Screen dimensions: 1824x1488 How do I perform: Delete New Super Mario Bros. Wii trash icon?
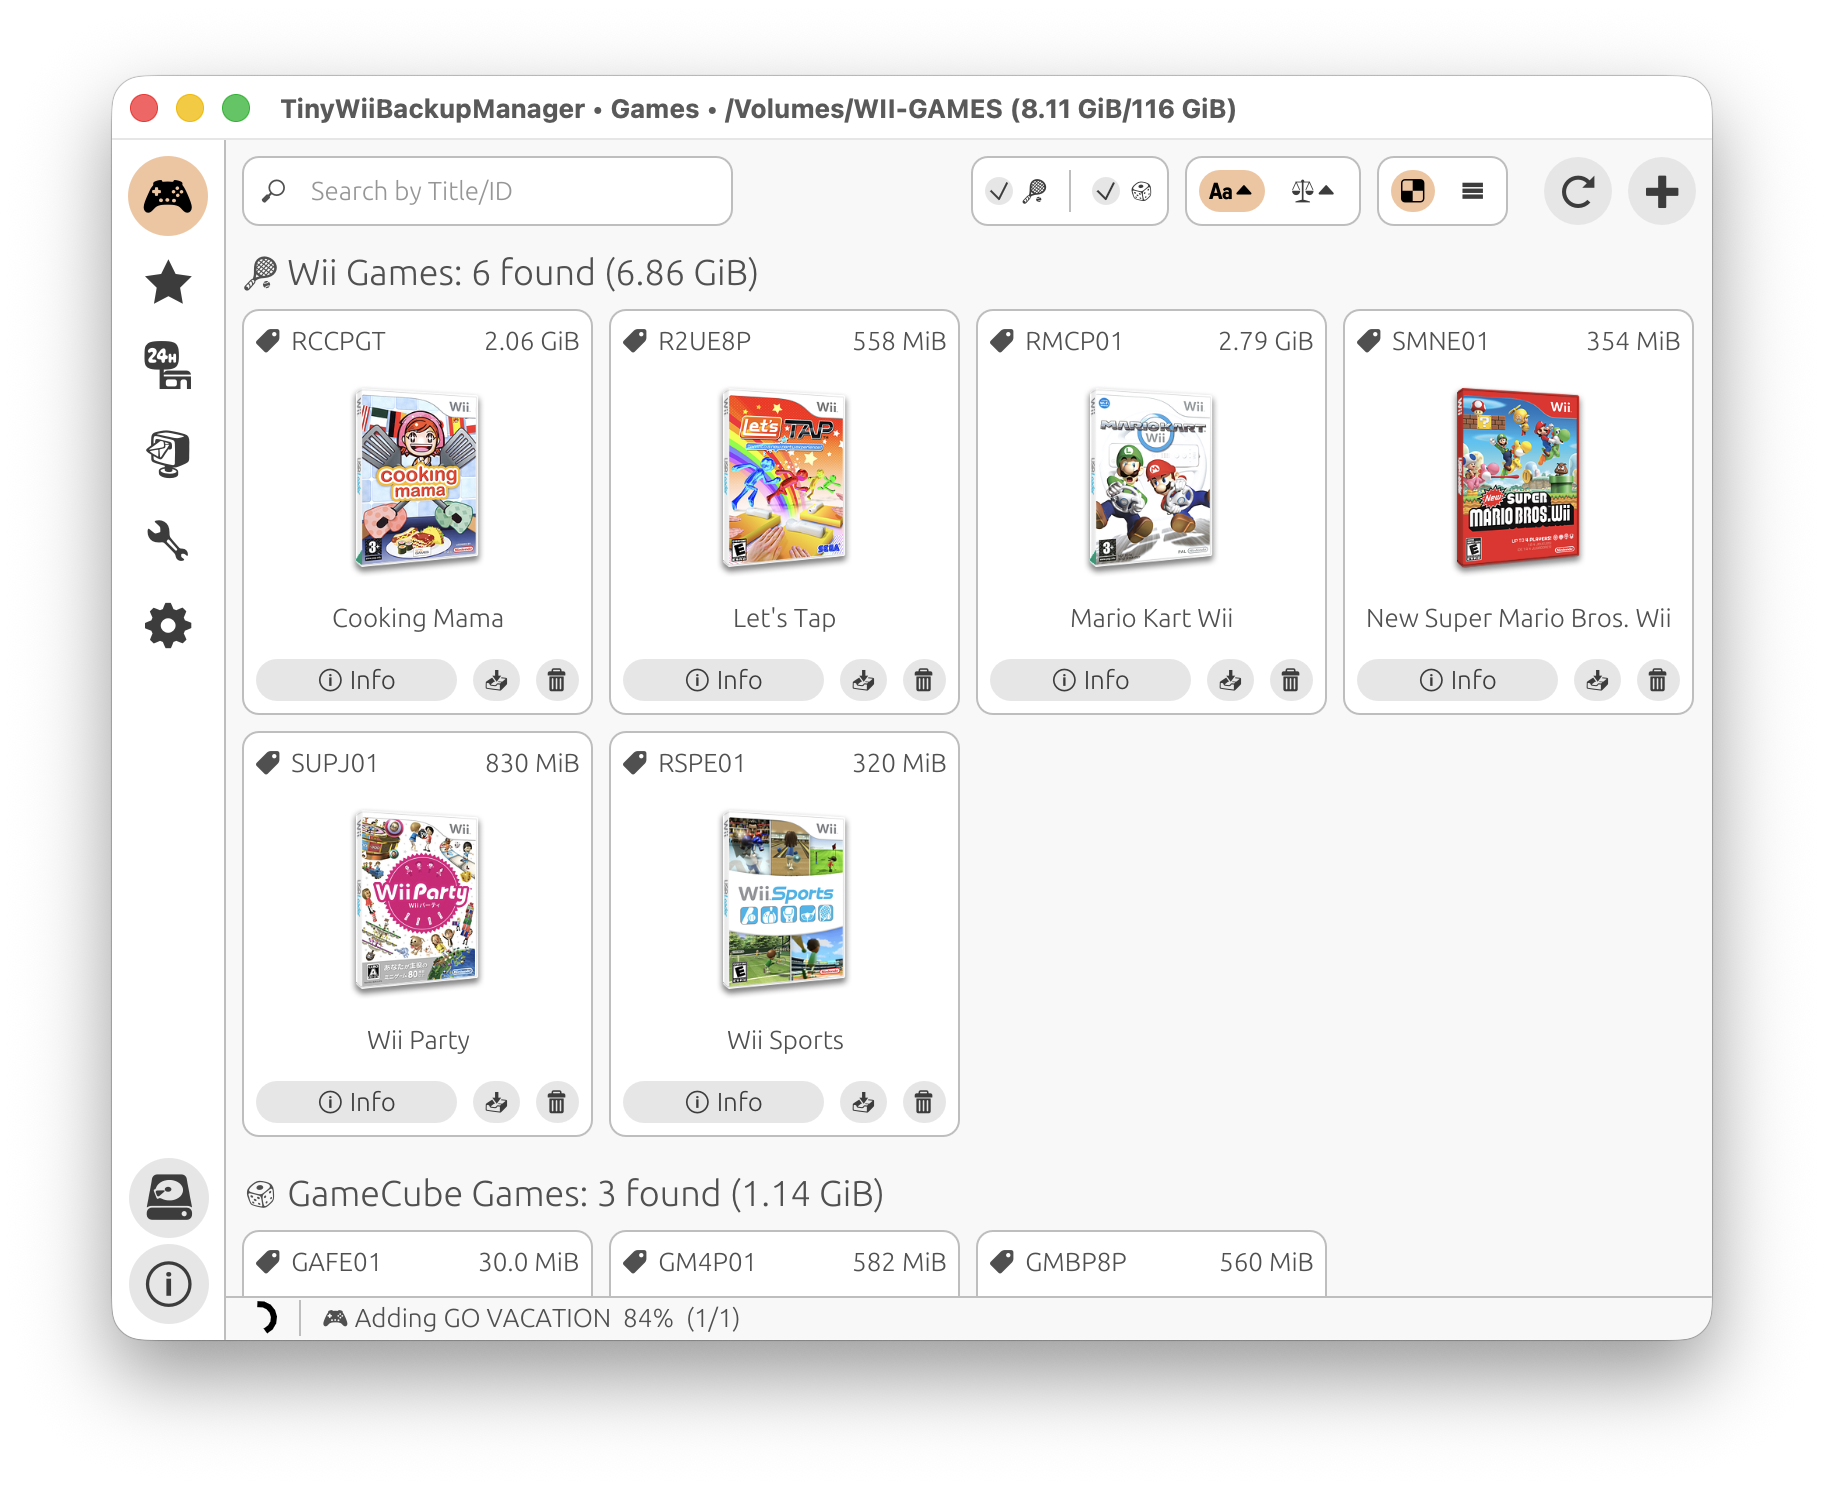(1658, 680)
